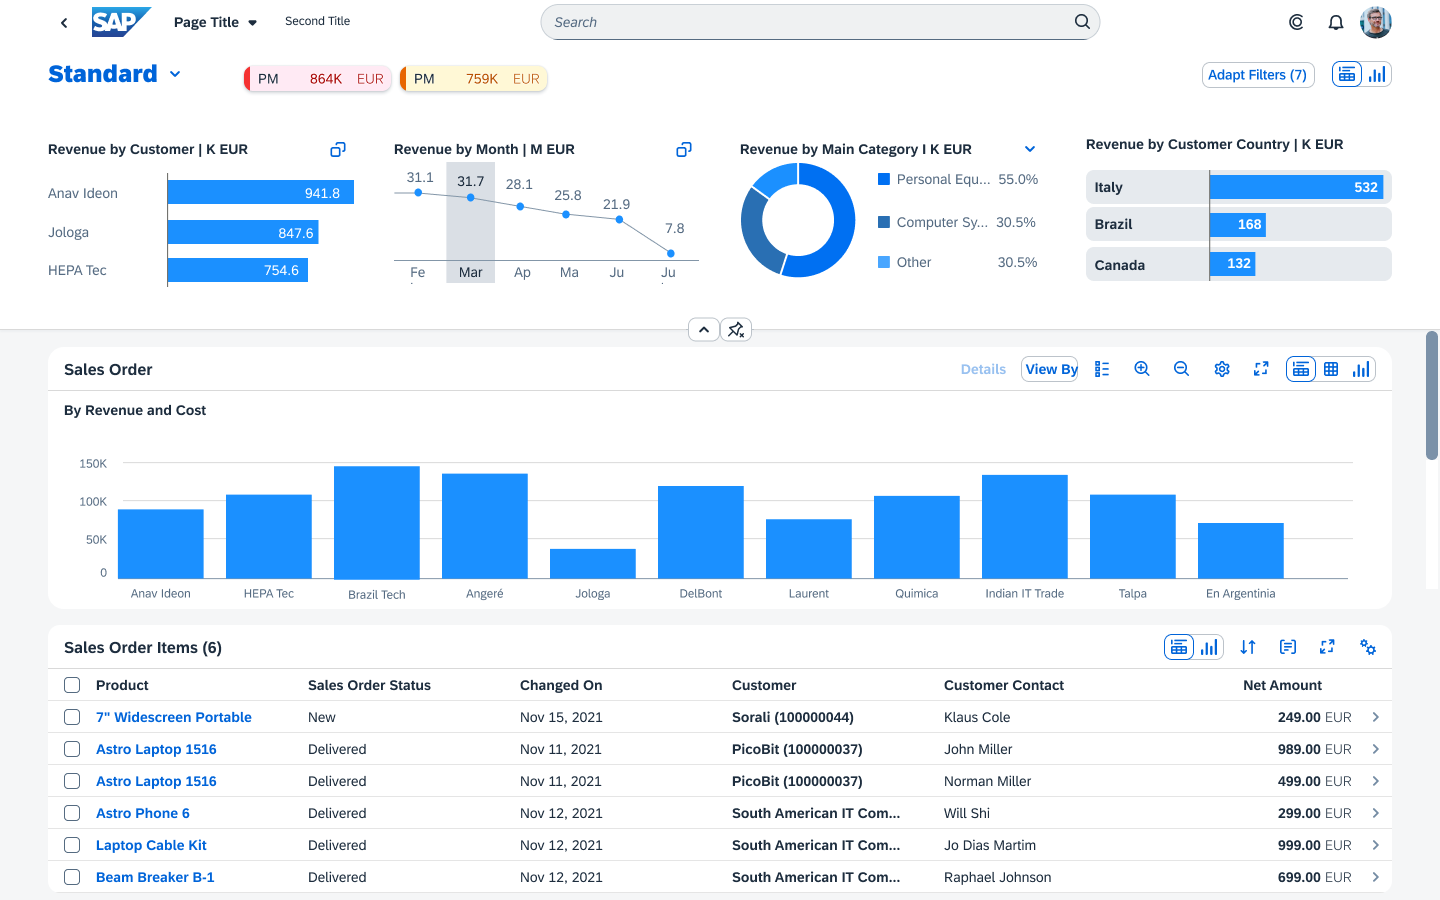Screen dimensions: 1440x900
Task: Open the Astro Phone 6 link
Action: [143, 813]
